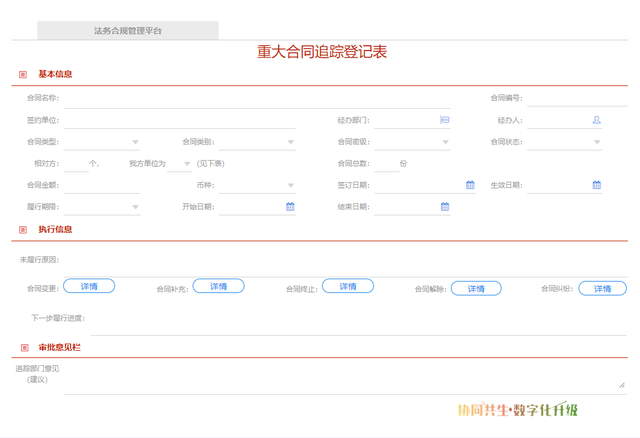Viewport: 640px width, 438px height.
Task: Expand the 合同类型 dropdown
Action: click(135, 142)
